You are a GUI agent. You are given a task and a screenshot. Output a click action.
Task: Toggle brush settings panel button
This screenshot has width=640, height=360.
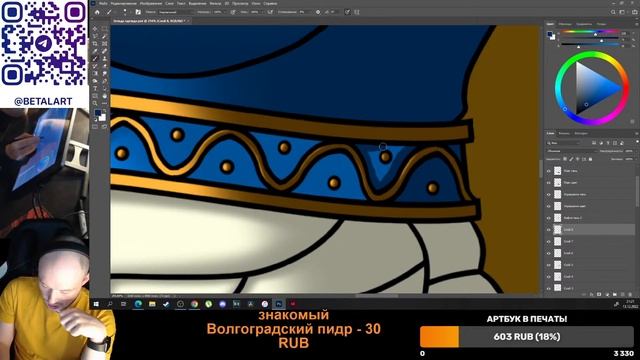(x=138, y=12)
